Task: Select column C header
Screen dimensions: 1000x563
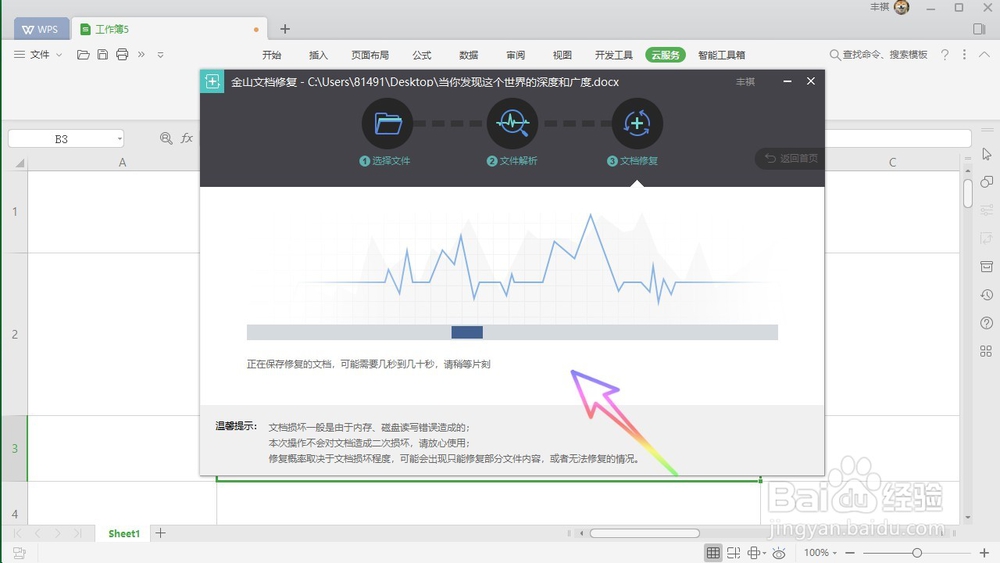Action: 892,162
